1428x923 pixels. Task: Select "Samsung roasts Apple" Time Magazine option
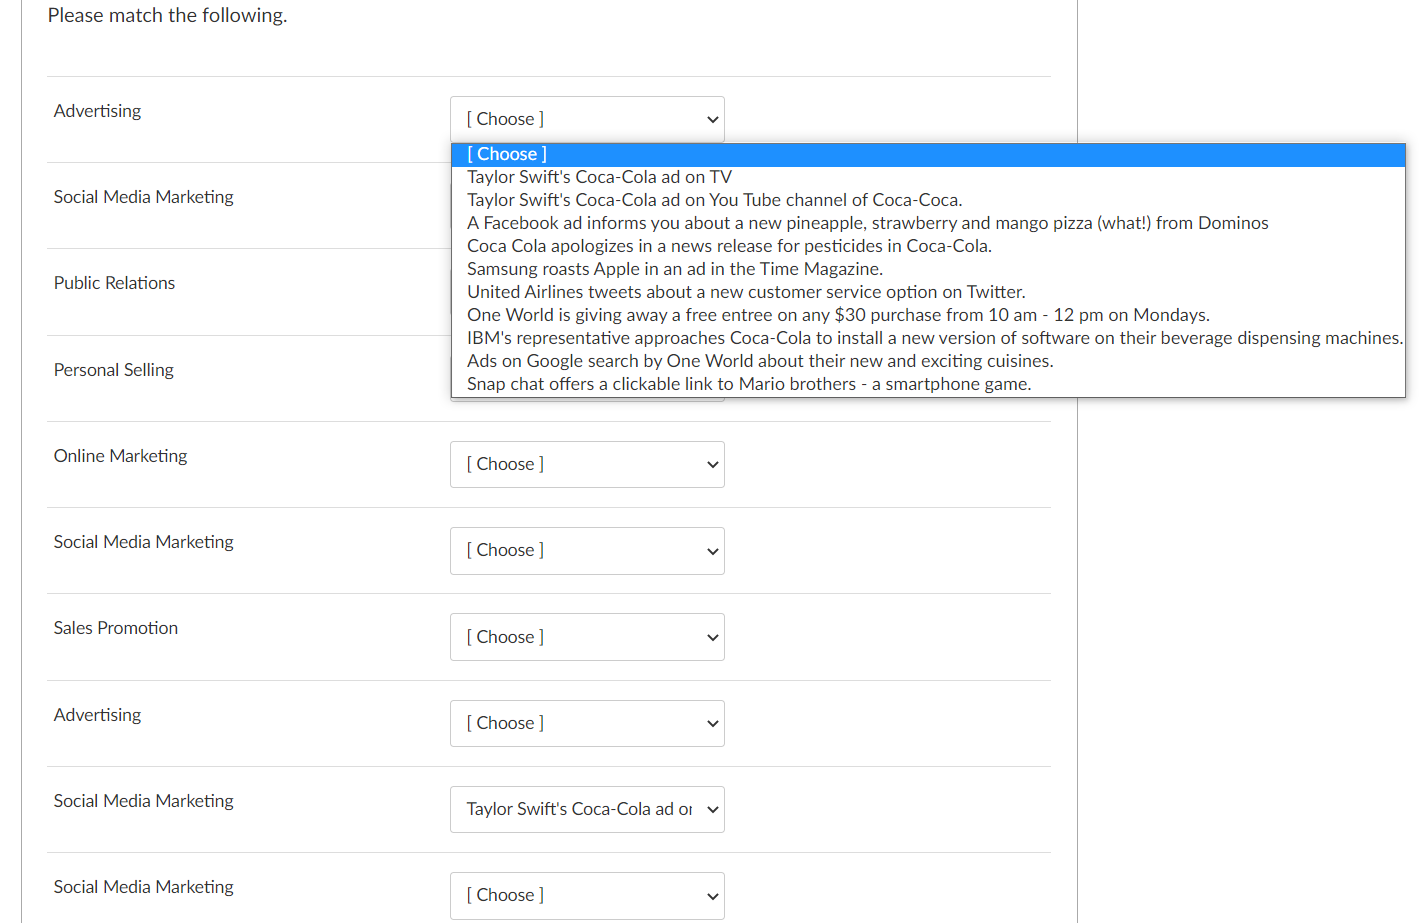(928, 269)
